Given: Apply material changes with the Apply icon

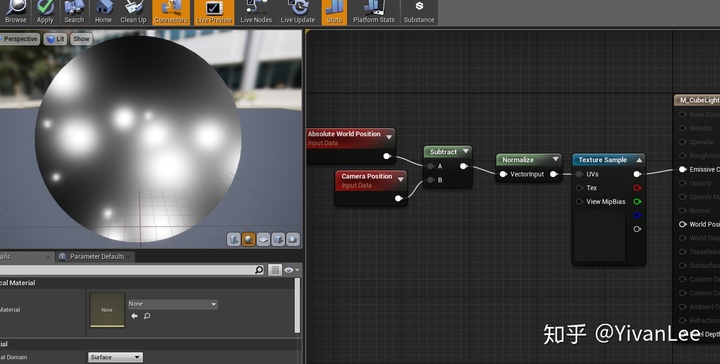Looking at the screenshot, I should tap(45, 12).
